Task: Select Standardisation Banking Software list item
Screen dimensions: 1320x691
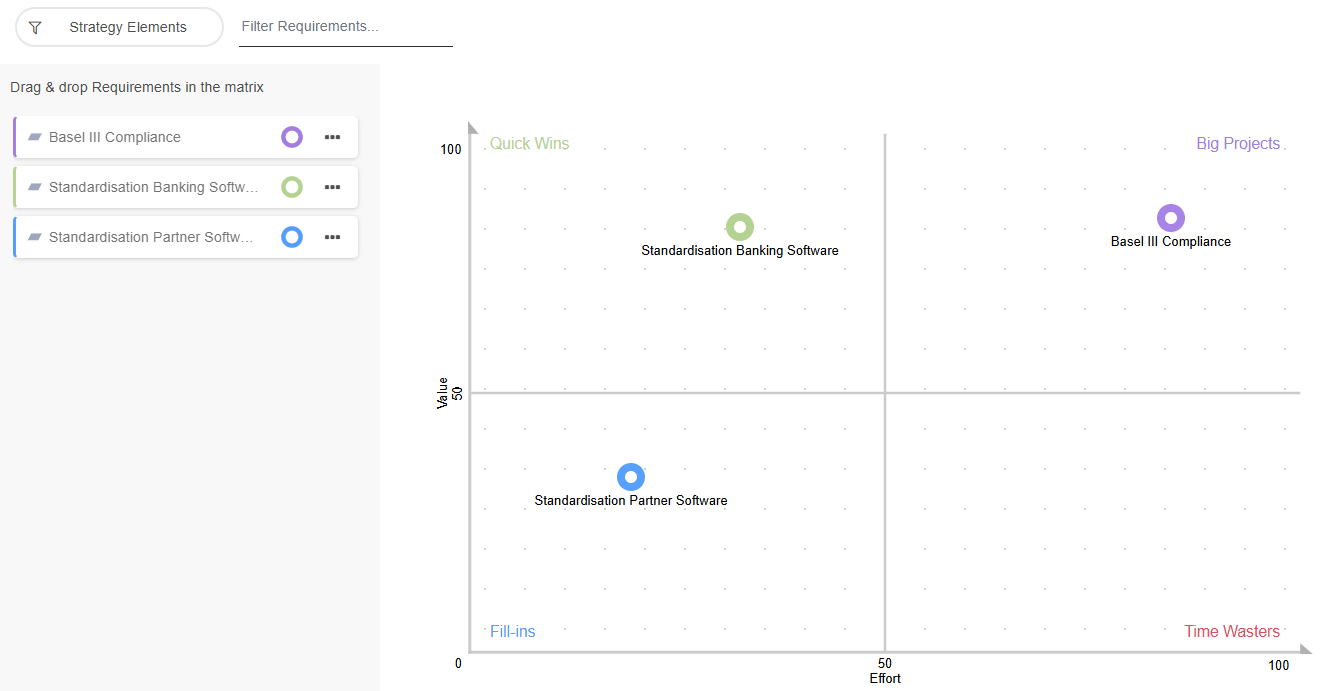Action: [150, 187]
